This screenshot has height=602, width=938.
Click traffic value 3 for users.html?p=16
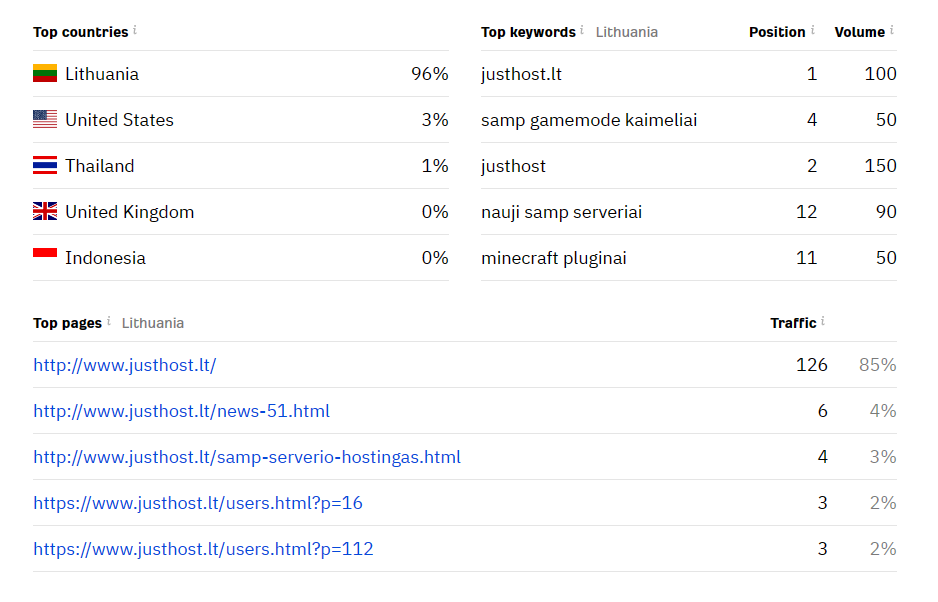click(x=823, y=503)
